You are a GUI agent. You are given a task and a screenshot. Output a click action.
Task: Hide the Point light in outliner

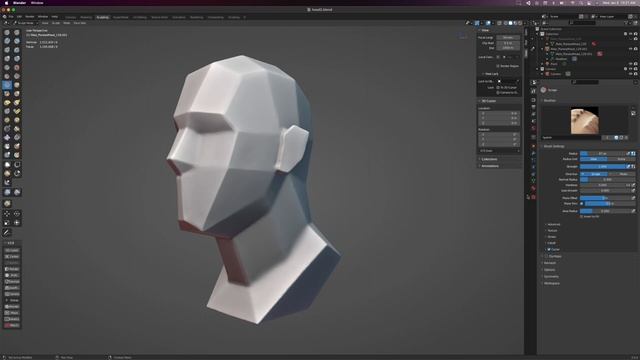[631, 64]
